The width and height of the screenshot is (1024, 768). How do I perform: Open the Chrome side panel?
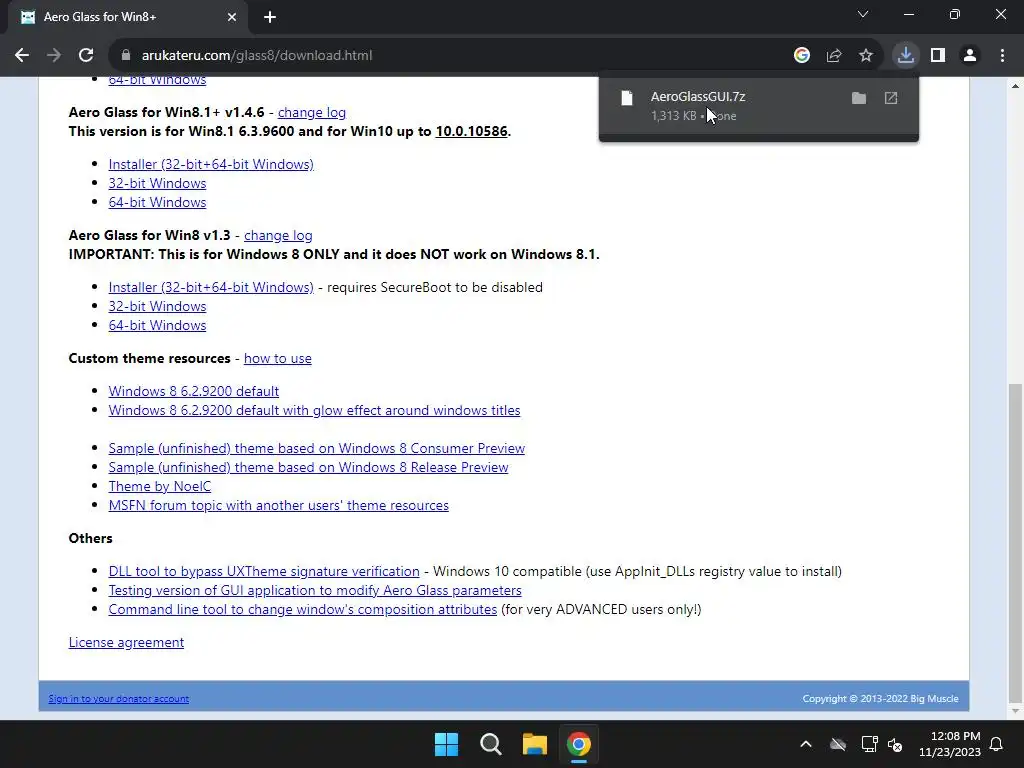click(938, 56)
